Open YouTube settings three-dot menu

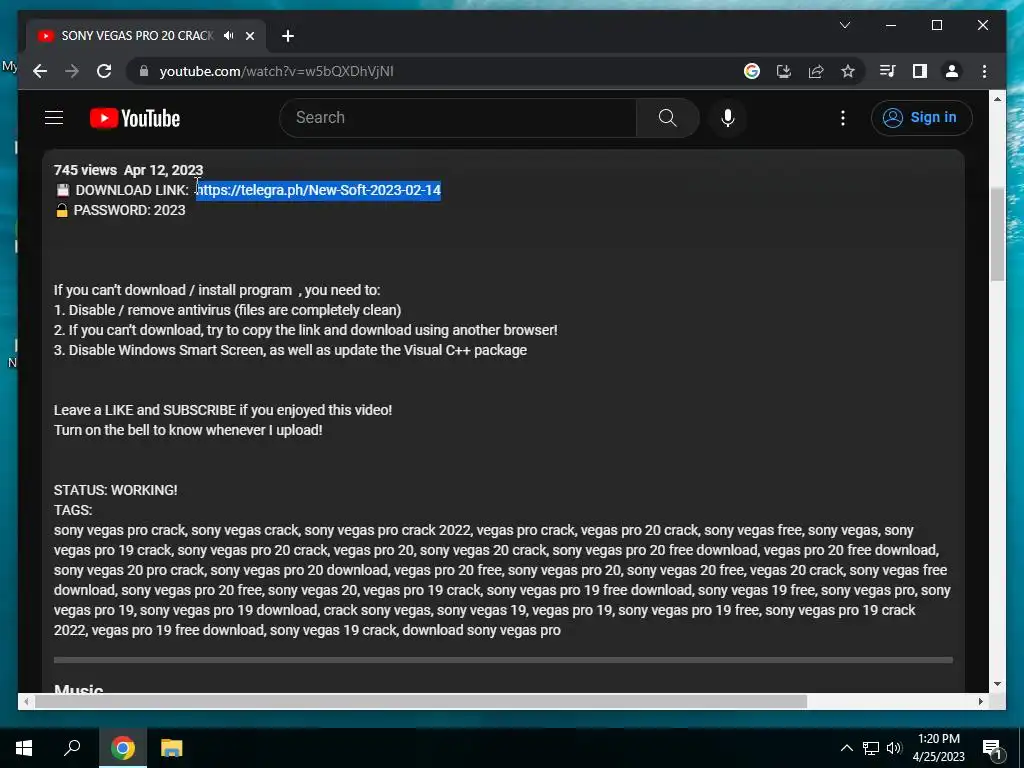[x=842, y=118]
